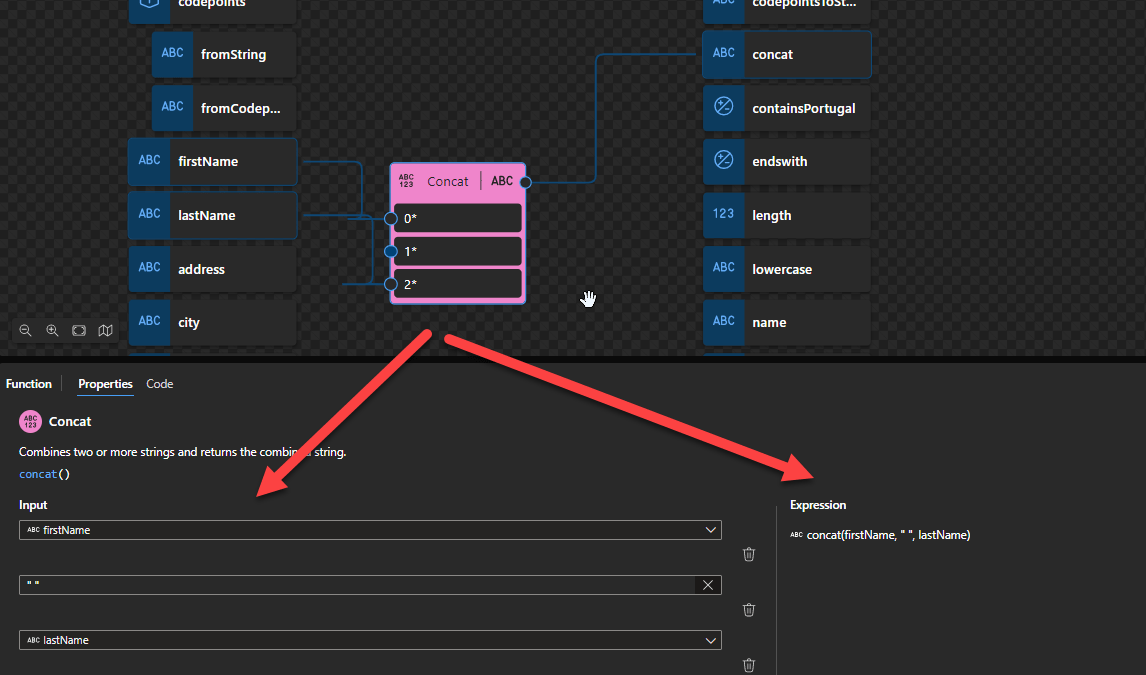
Task: Click the containsPortugal function icon
Action: pos(723,108)
